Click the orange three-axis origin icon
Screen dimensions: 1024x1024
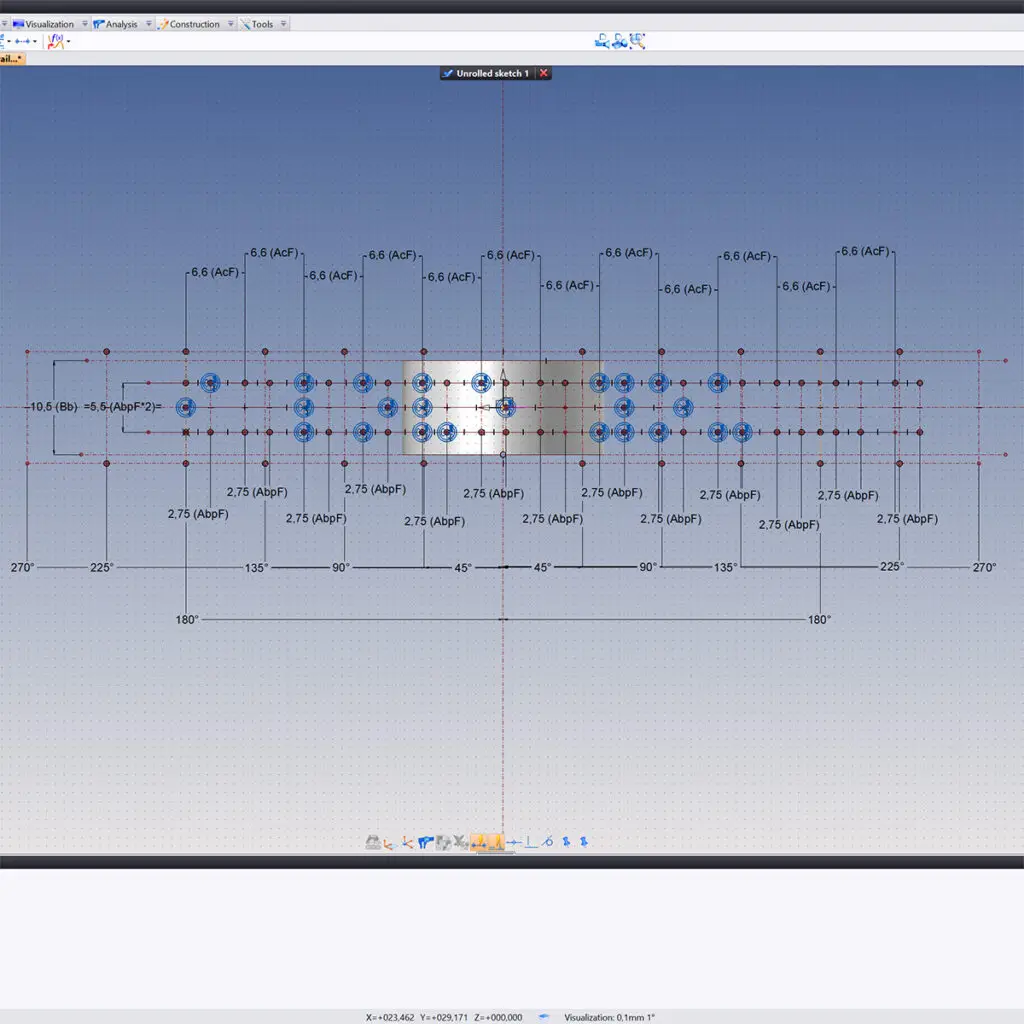(x=408, y=842)
